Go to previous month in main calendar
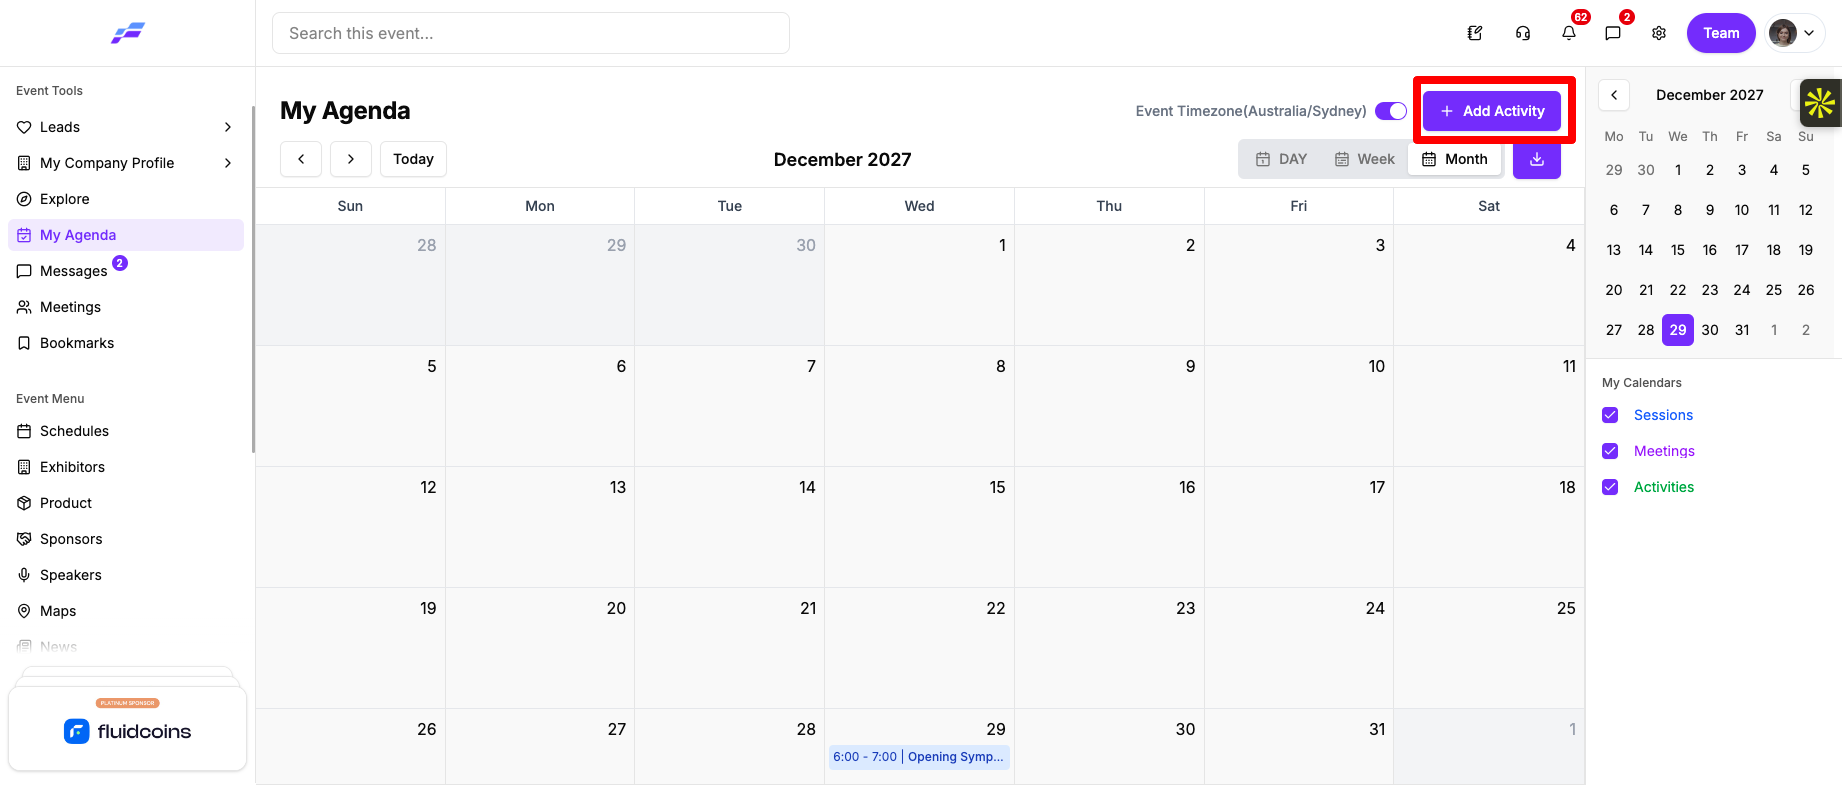Viewport: 1842px width, 785px height. pos(301,159)
